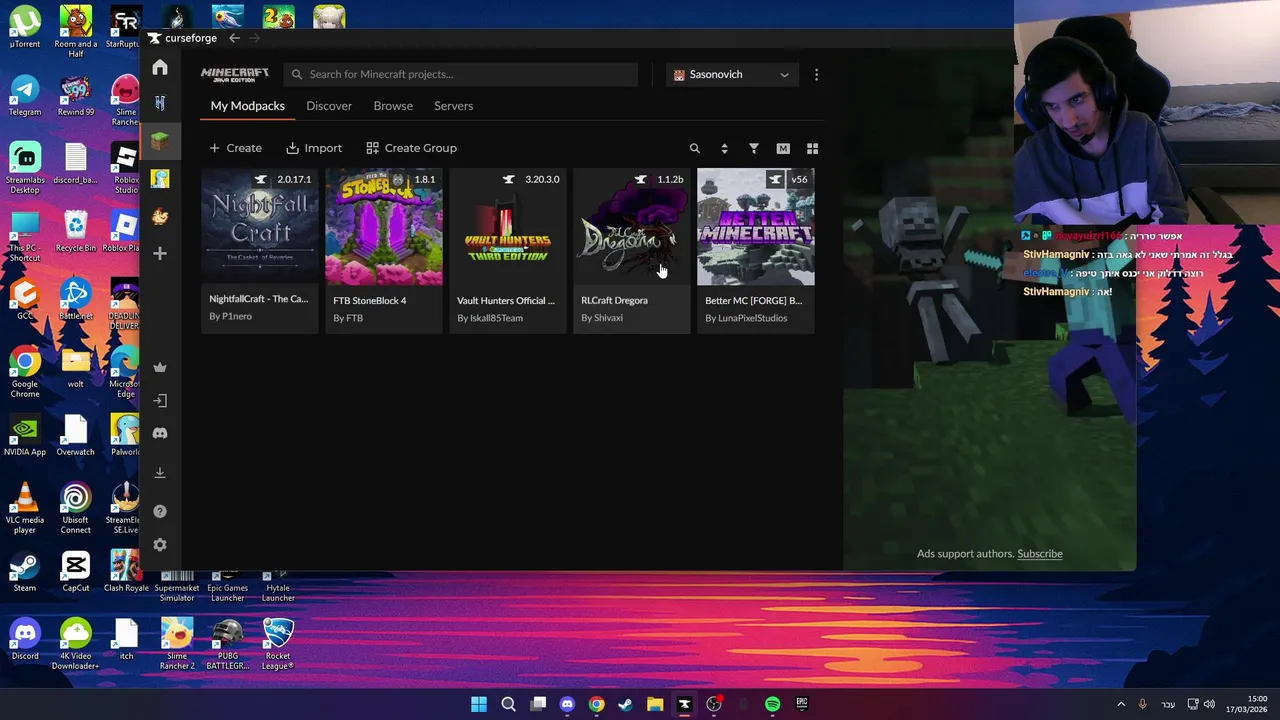Click the Minecraft Java Edition logo
Viewport: 1280px width, 720px height.
click(x=235, y=74)
